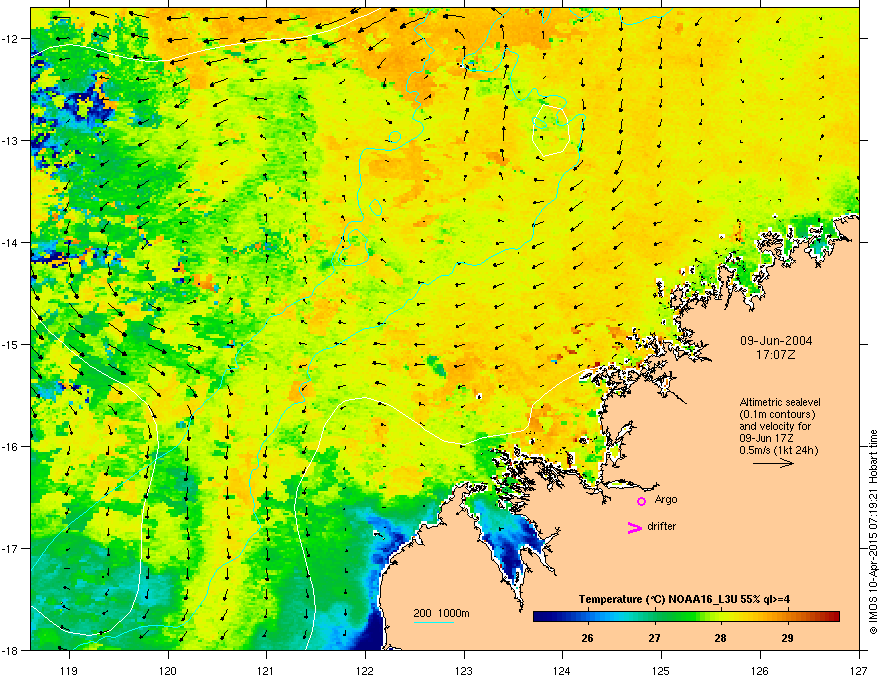
Task: Click the longitude axis label '126'
Action: coord(760,670)
